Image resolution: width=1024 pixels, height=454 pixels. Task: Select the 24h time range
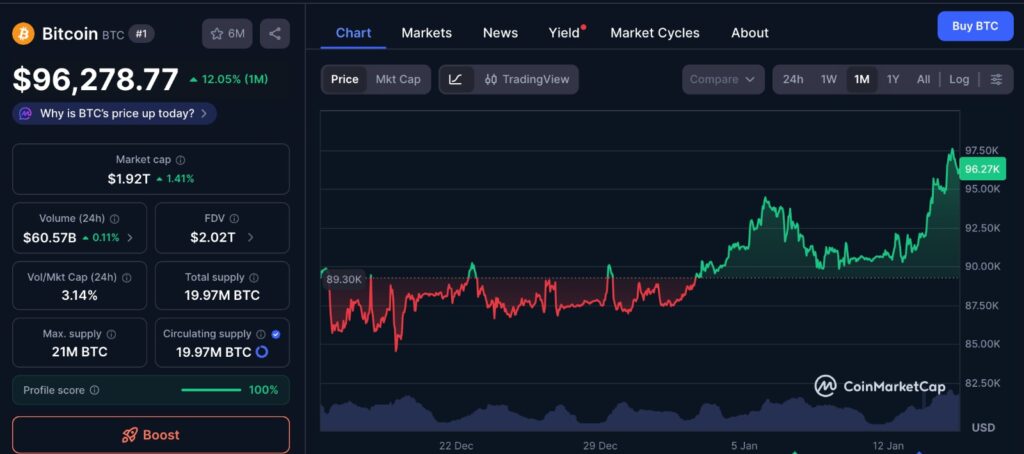tap(793, 79)
